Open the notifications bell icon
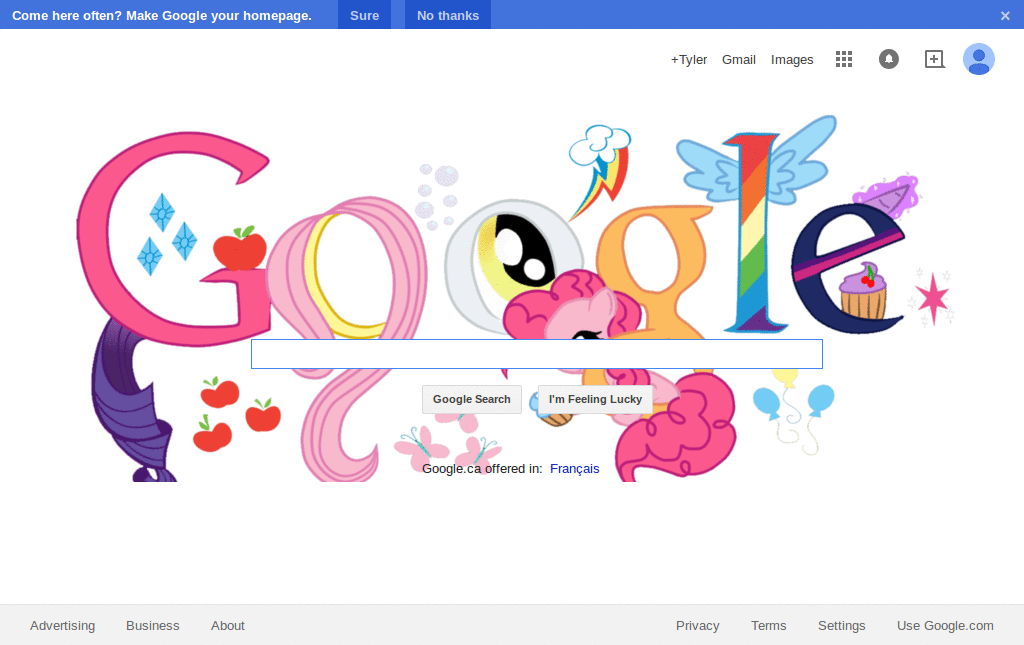 click(889, 59)
